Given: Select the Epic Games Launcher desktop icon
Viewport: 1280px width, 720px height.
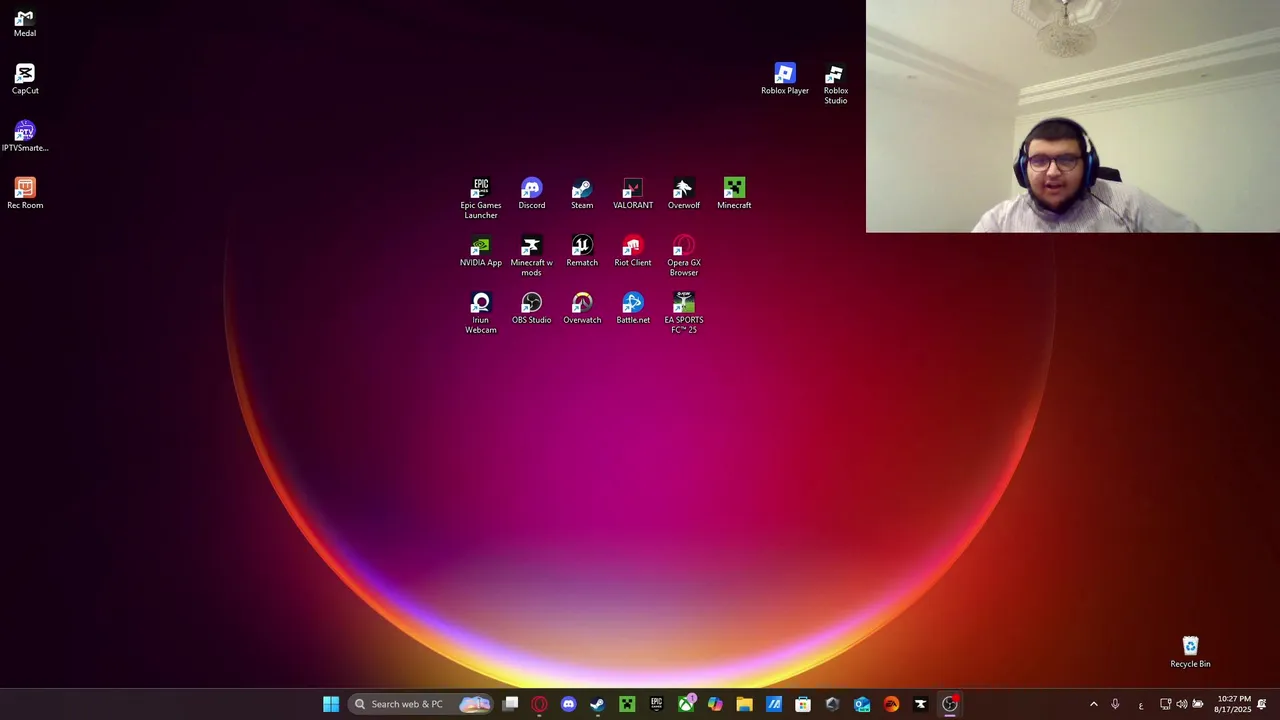Looking at the screenshot, I should pos(481,199).
